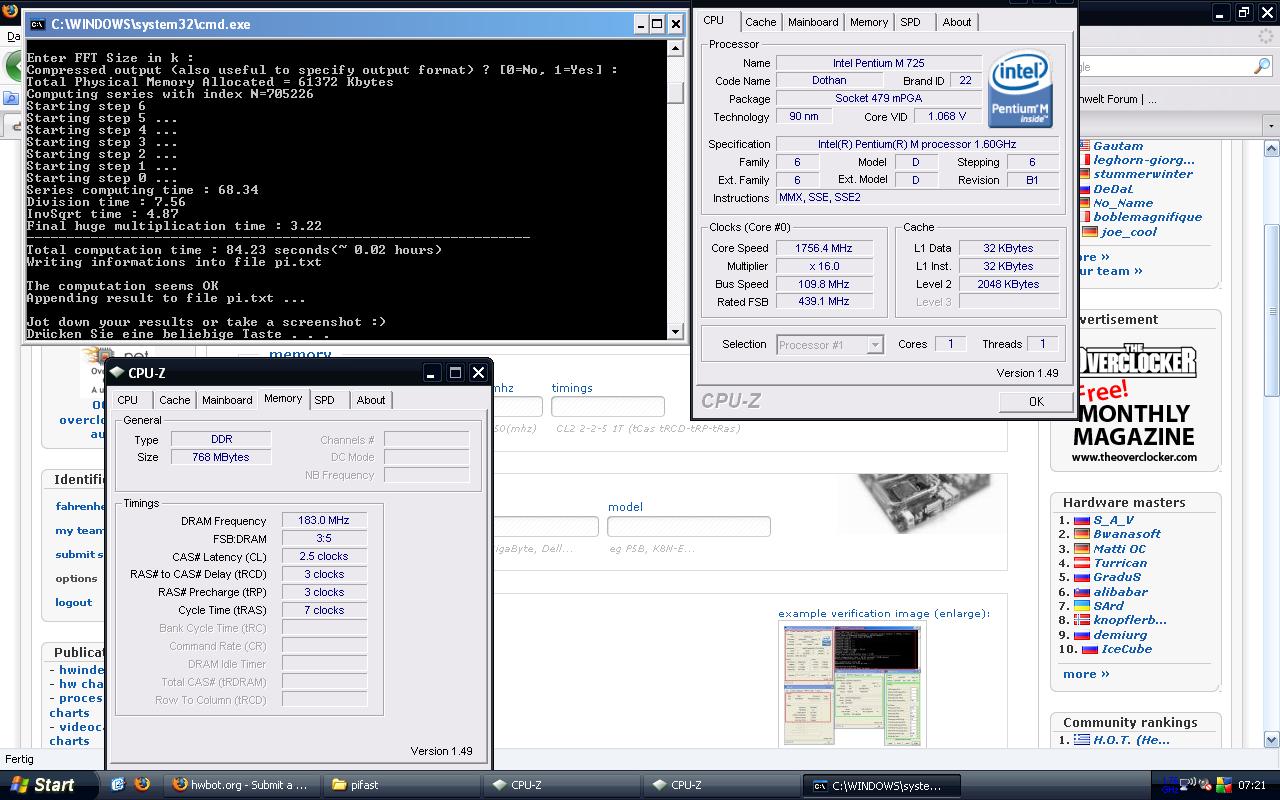Open the Matti OC user link
The image size is (1280, 800).
(1120, 549)
